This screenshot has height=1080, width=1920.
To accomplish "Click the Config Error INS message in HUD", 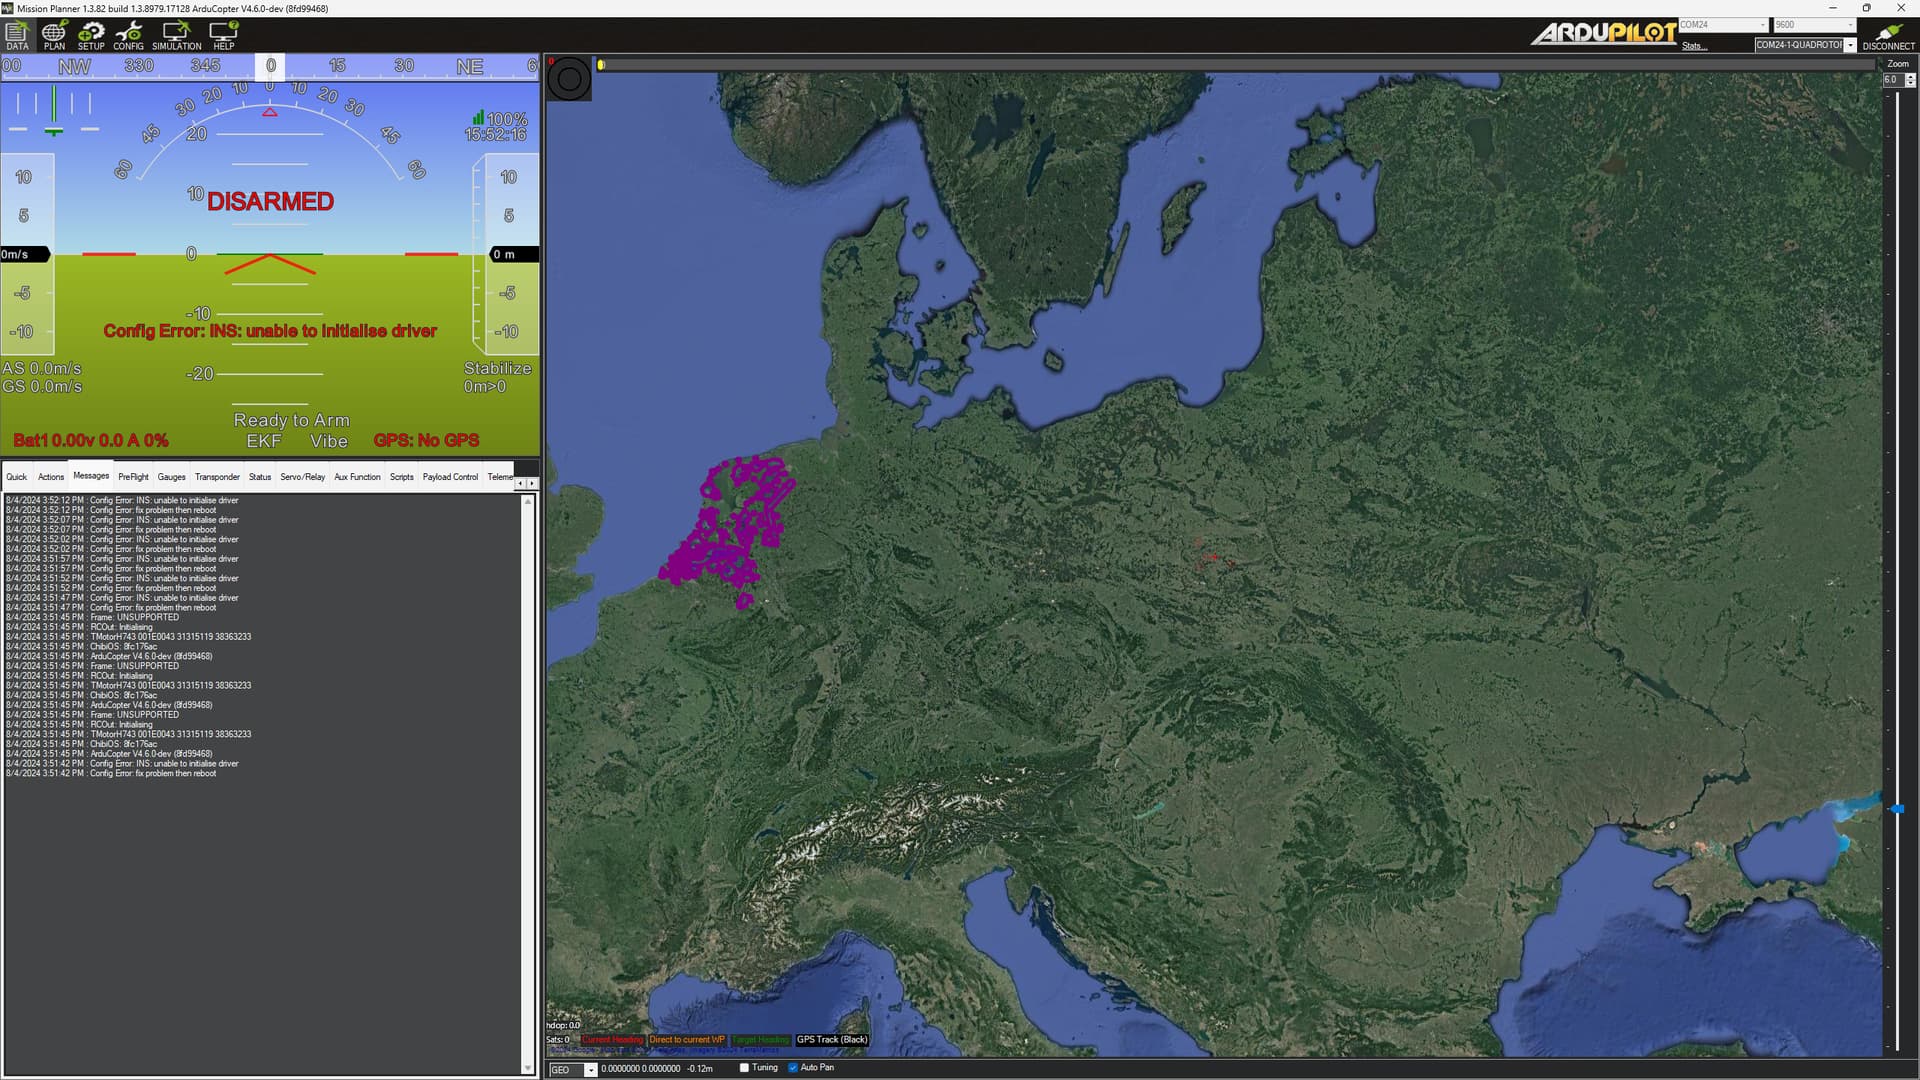I will click(x=270, y=331).
